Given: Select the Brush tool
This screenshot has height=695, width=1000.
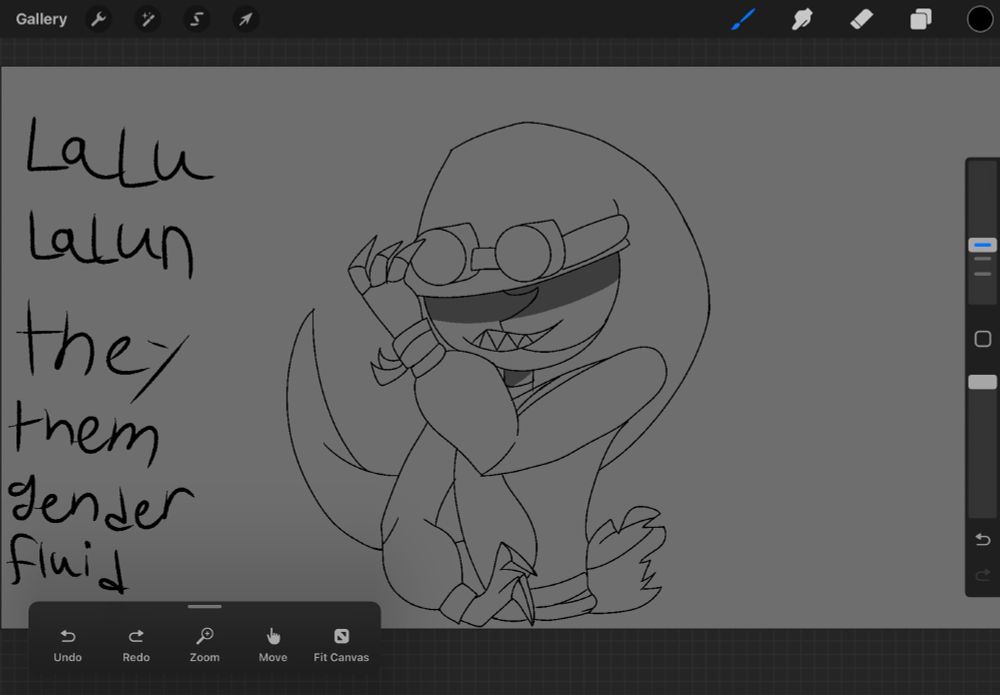Looking at the screenshot, I should (x=743, y=19).
